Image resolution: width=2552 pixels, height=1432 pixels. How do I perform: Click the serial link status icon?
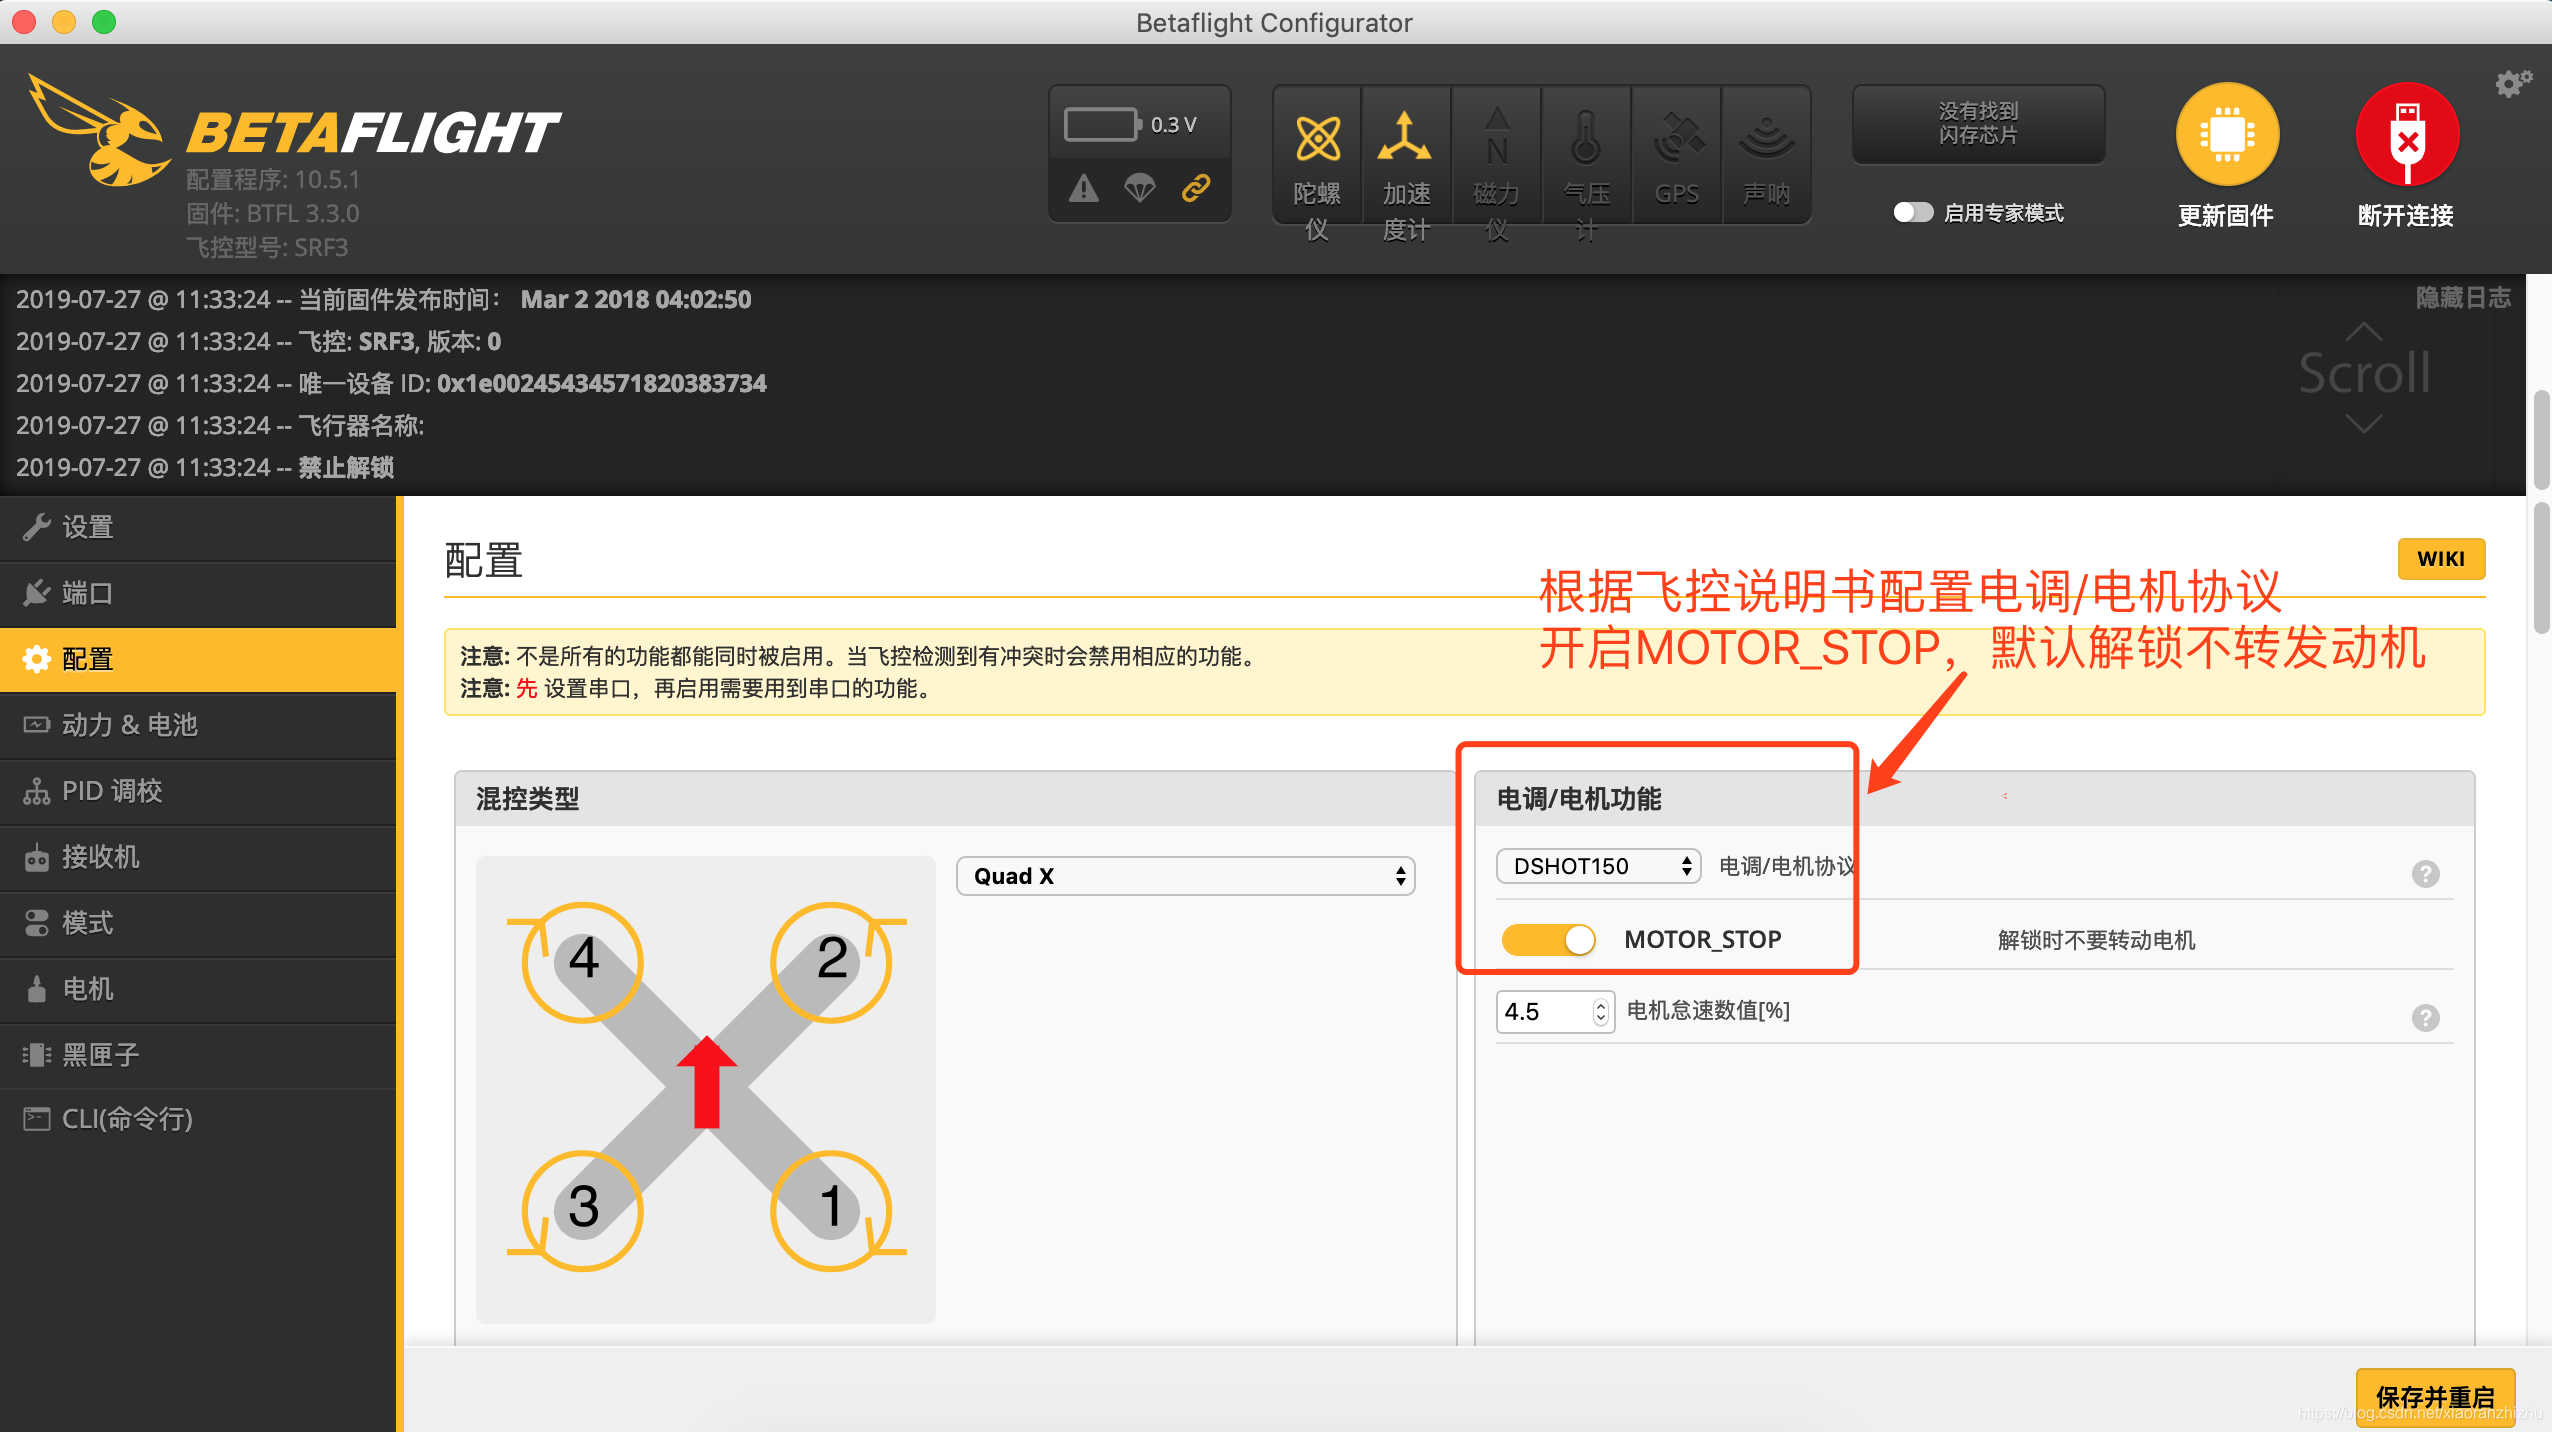[x=1196, y=188]
